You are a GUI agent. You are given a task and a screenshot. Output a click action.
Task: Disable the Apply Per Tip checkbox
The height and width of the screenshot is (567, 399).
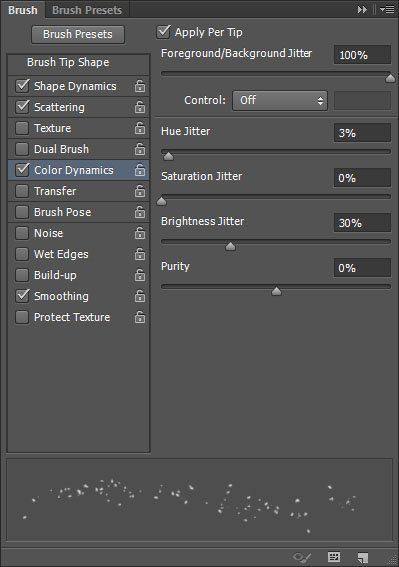(x=164, y=32)
